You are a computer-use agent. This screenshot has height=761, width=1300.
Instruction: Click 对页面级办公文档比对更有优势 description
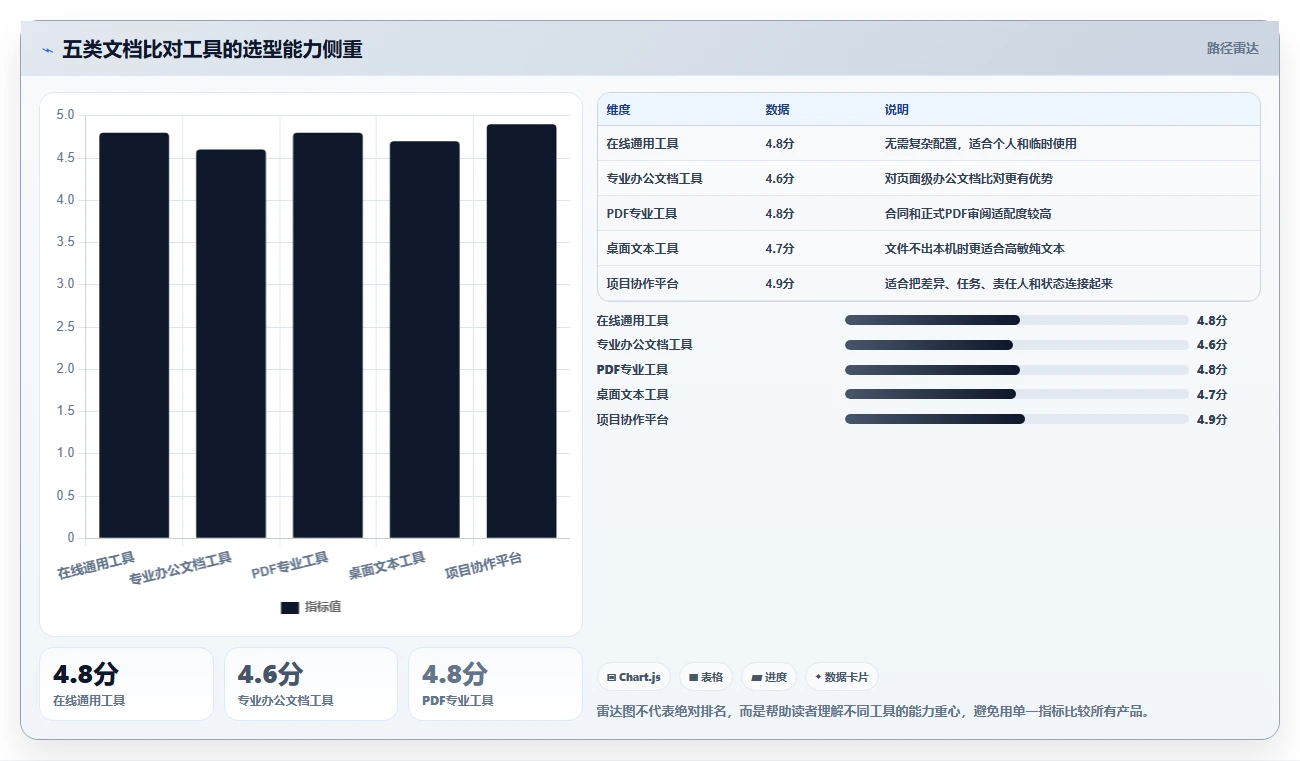[969, 179]
